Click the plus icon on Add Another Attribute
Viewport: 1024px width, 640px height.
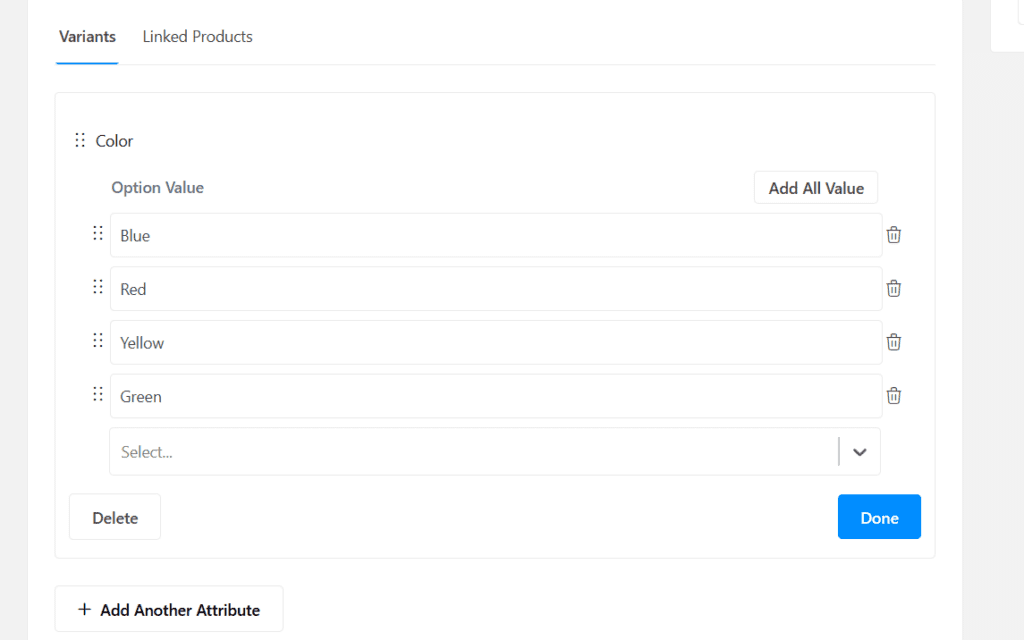(x=86, y=608)
